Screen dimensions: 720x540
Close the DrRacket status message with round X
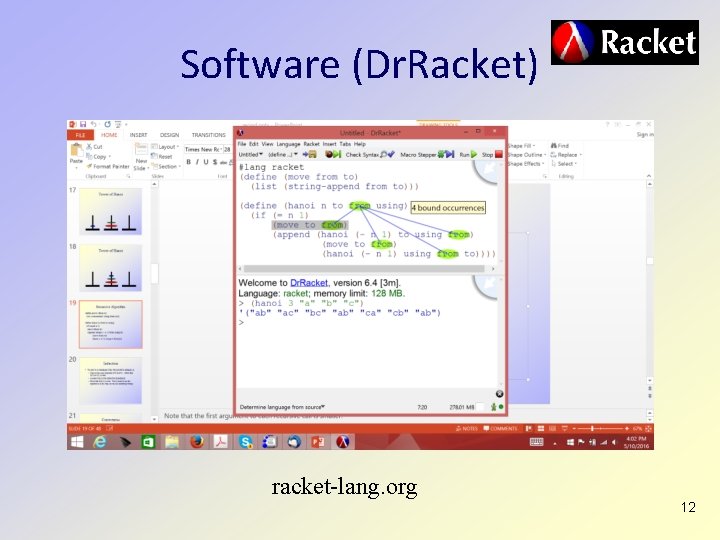[x=499, y=394]
